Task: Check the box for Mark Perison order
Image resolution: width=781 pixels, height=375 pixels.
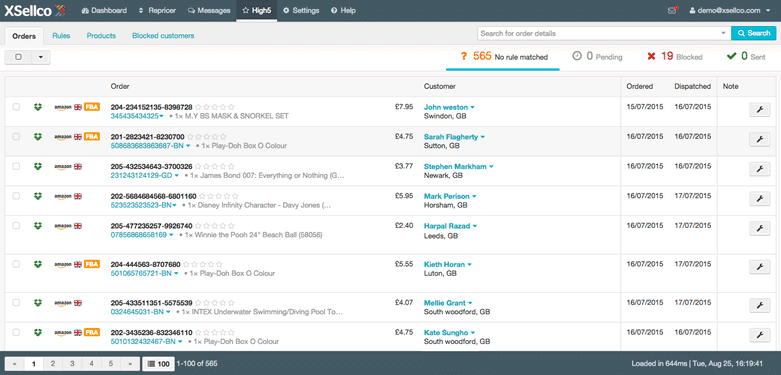Action: (16, 196)
